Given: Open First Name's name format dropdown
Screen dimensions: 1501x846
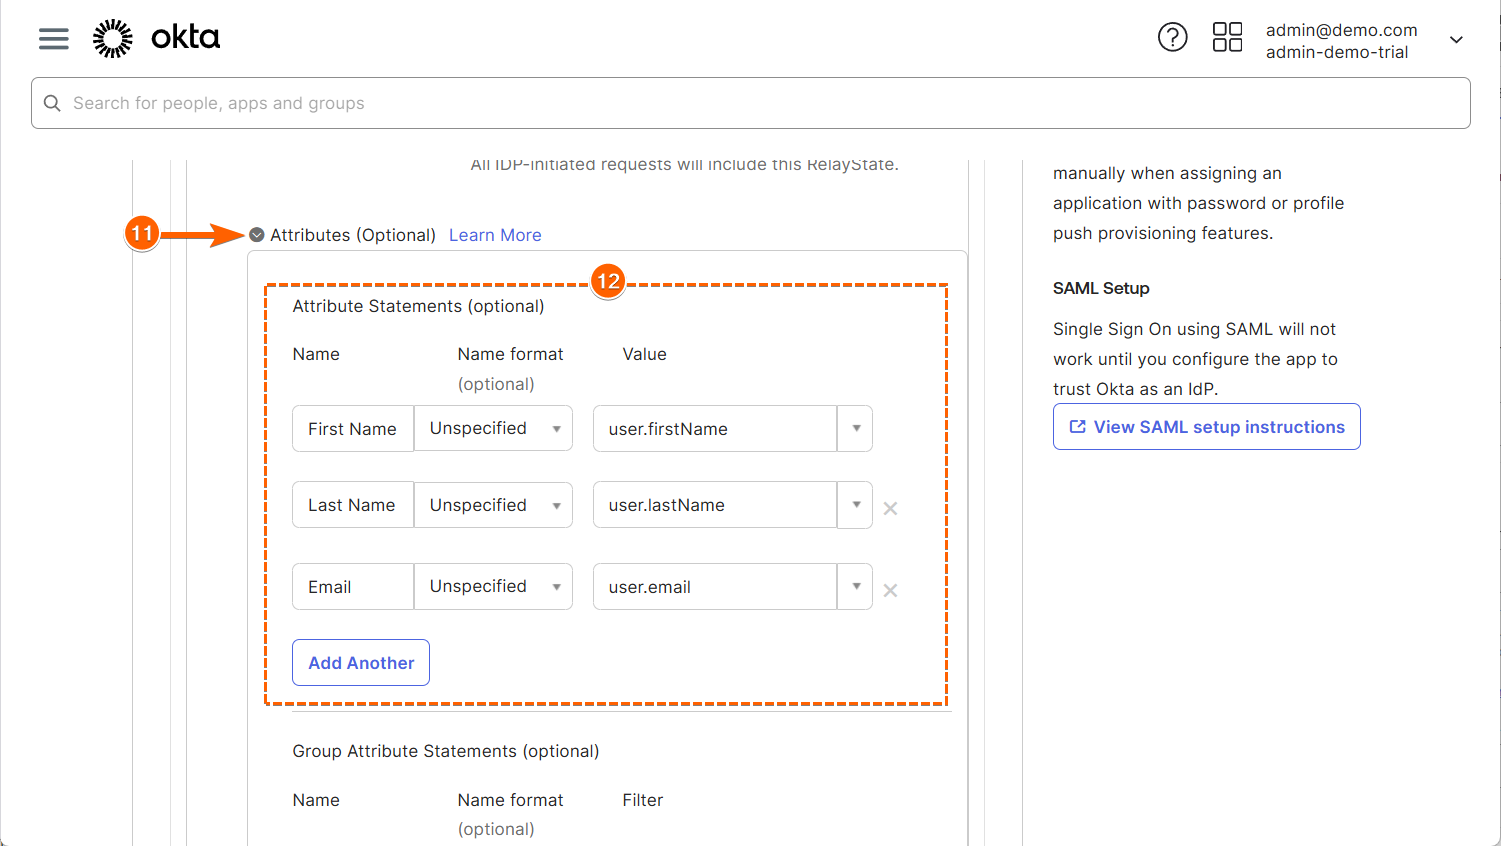Looking at the screenshot, I should coord(493,429).
